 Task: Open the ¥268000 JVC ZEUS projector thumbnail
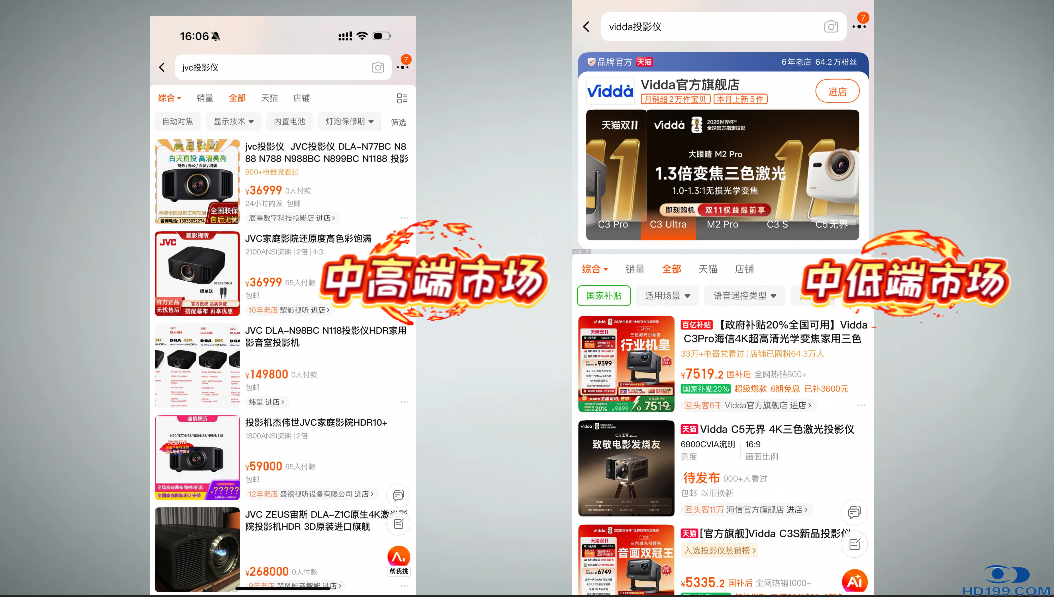pos(197,549)
